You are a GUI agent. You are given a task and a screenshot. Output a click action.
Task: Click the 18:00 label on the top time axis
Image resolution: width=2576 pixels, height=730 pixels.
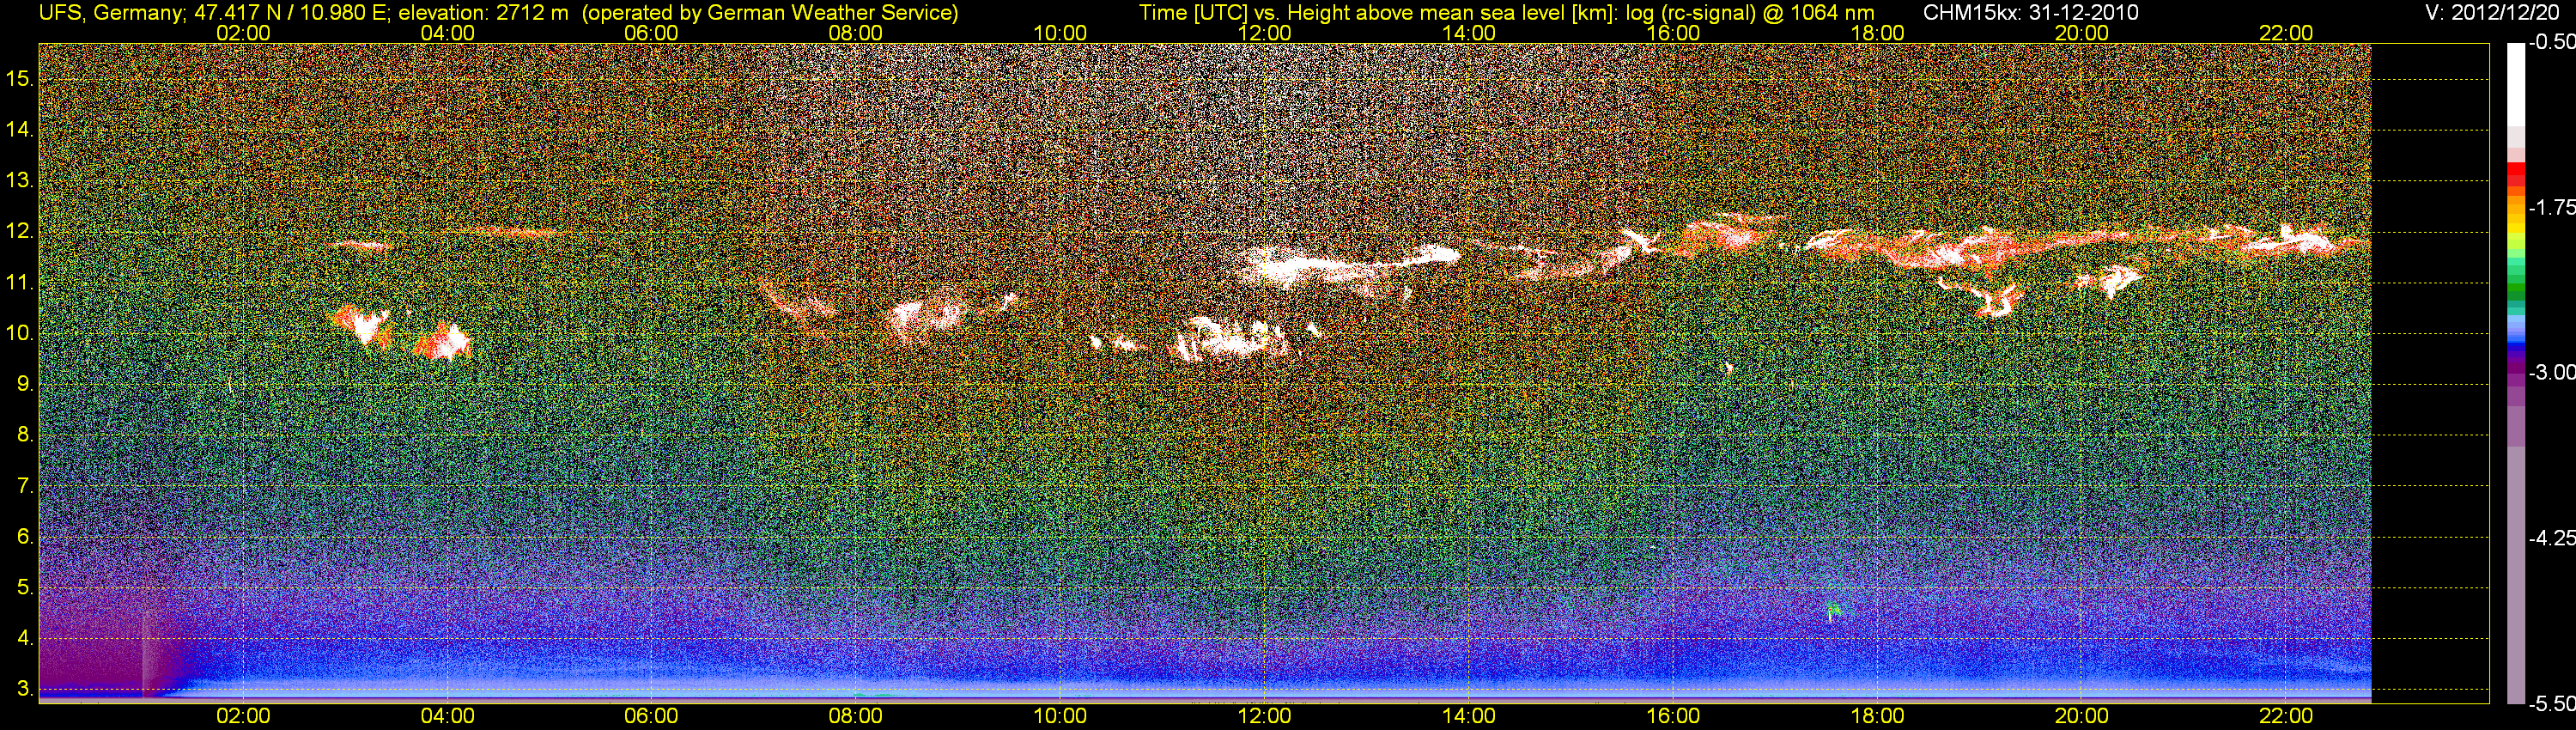[1877, 33]
